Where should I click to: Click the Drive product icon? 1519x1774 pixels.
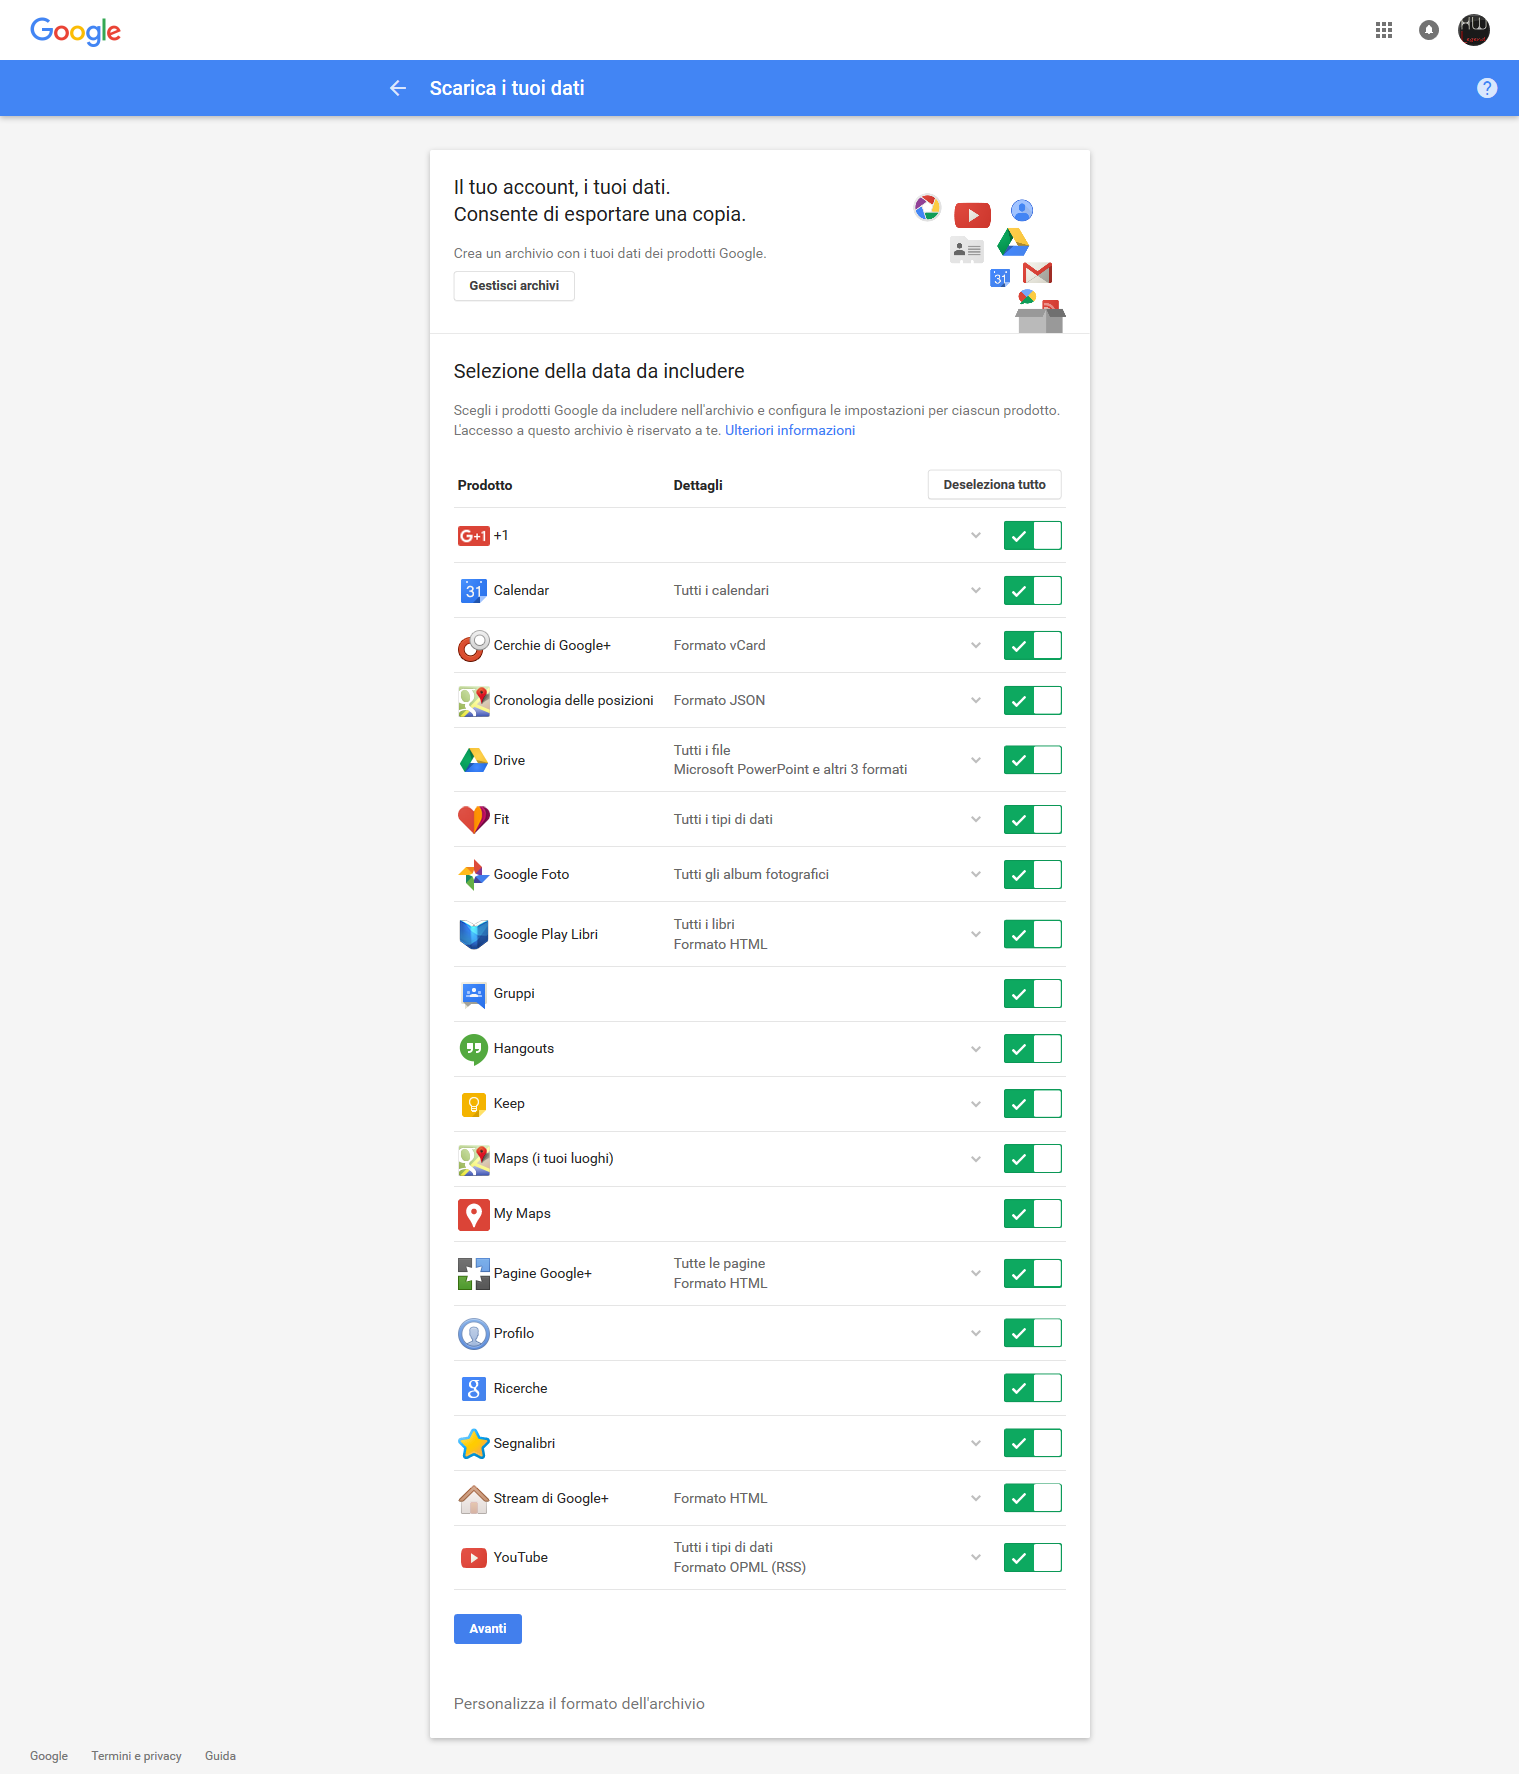click(474, 760)
